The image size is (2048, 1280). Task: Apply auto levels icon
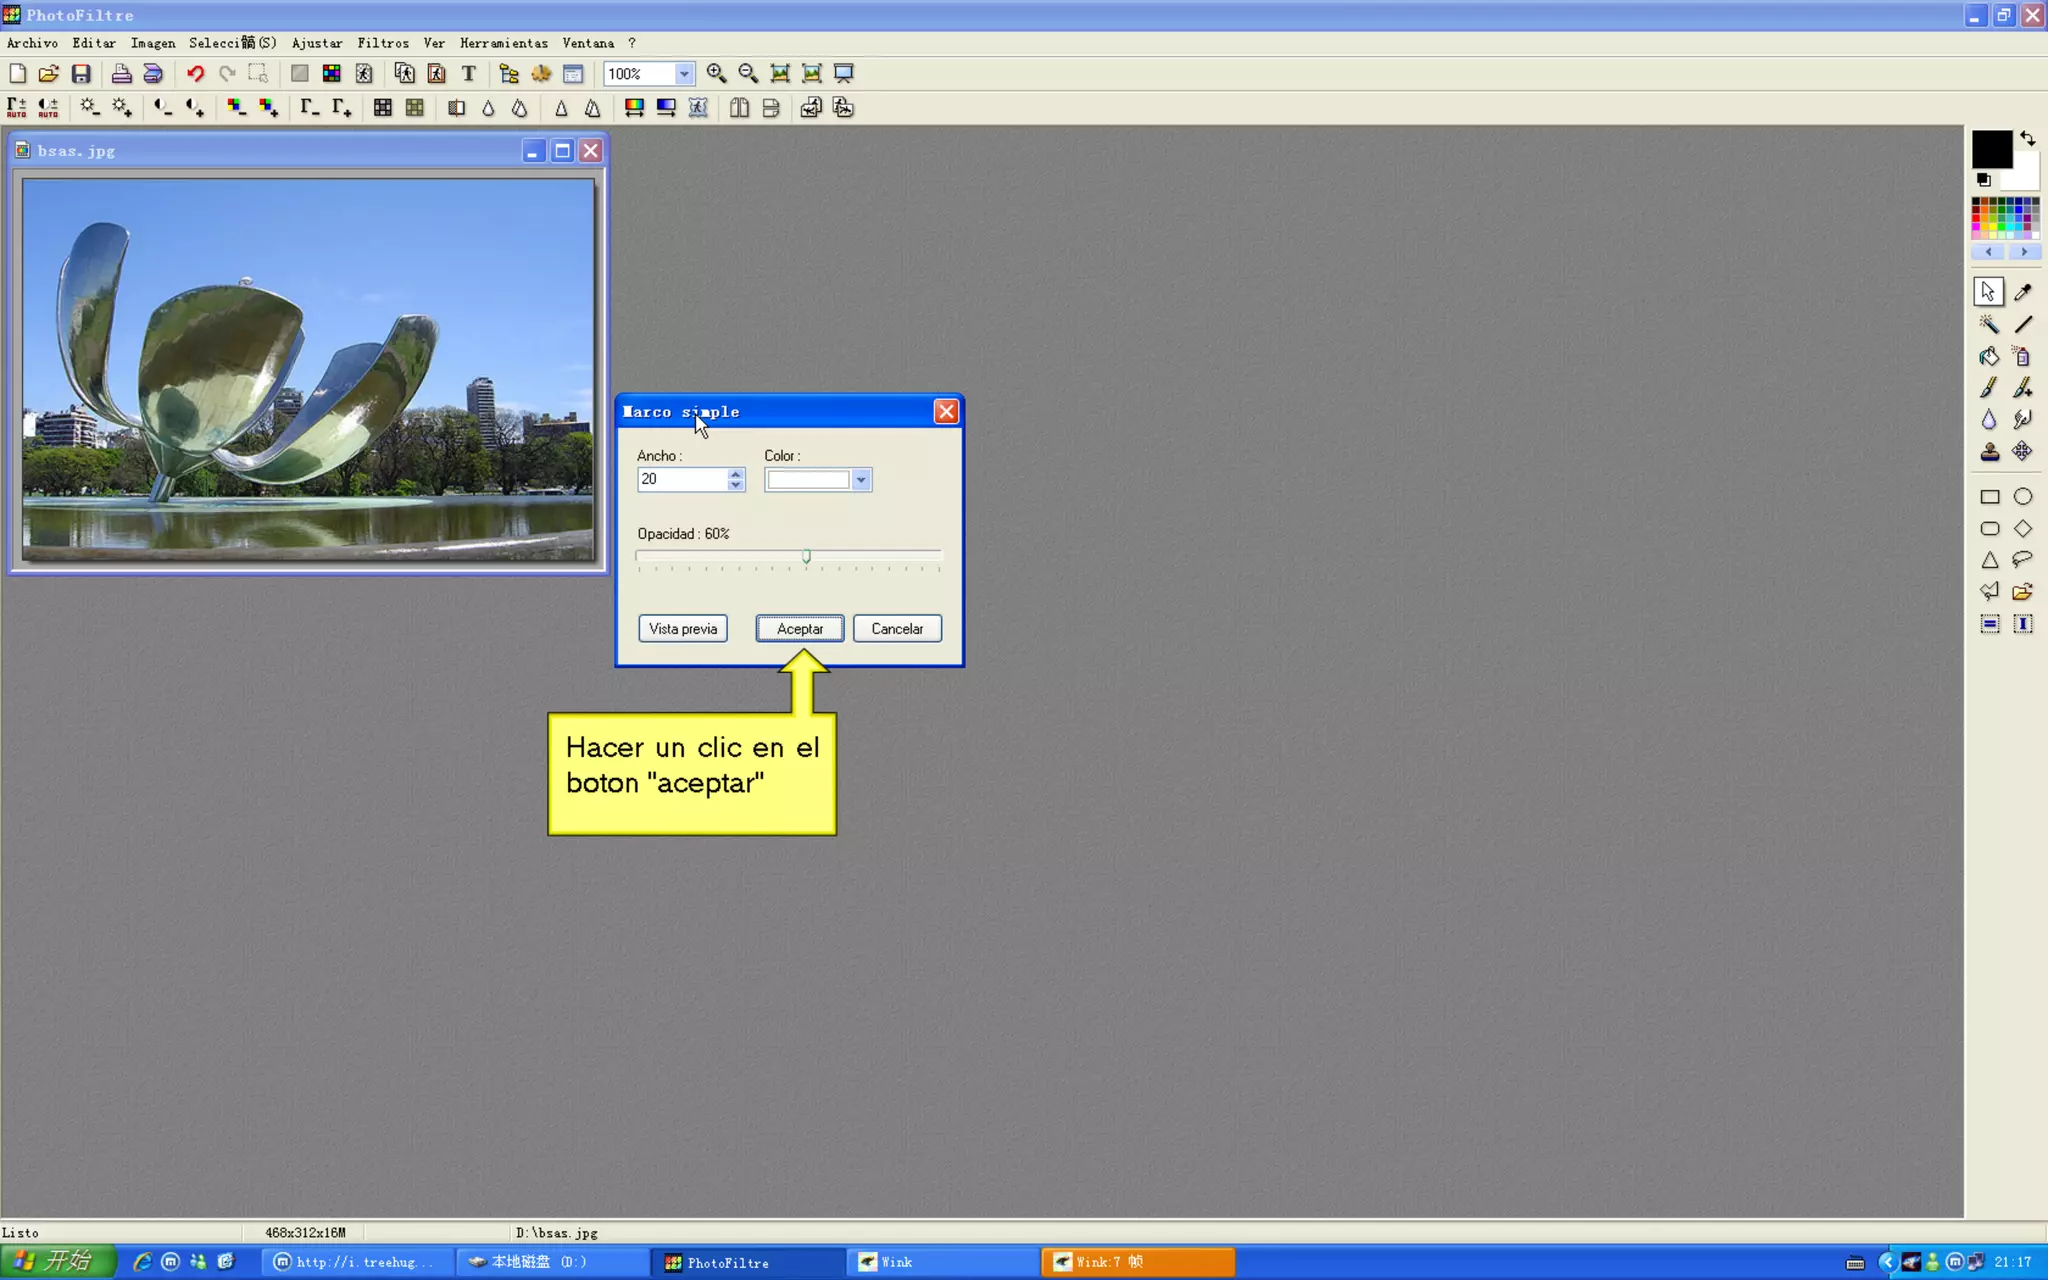coord(17,108)
